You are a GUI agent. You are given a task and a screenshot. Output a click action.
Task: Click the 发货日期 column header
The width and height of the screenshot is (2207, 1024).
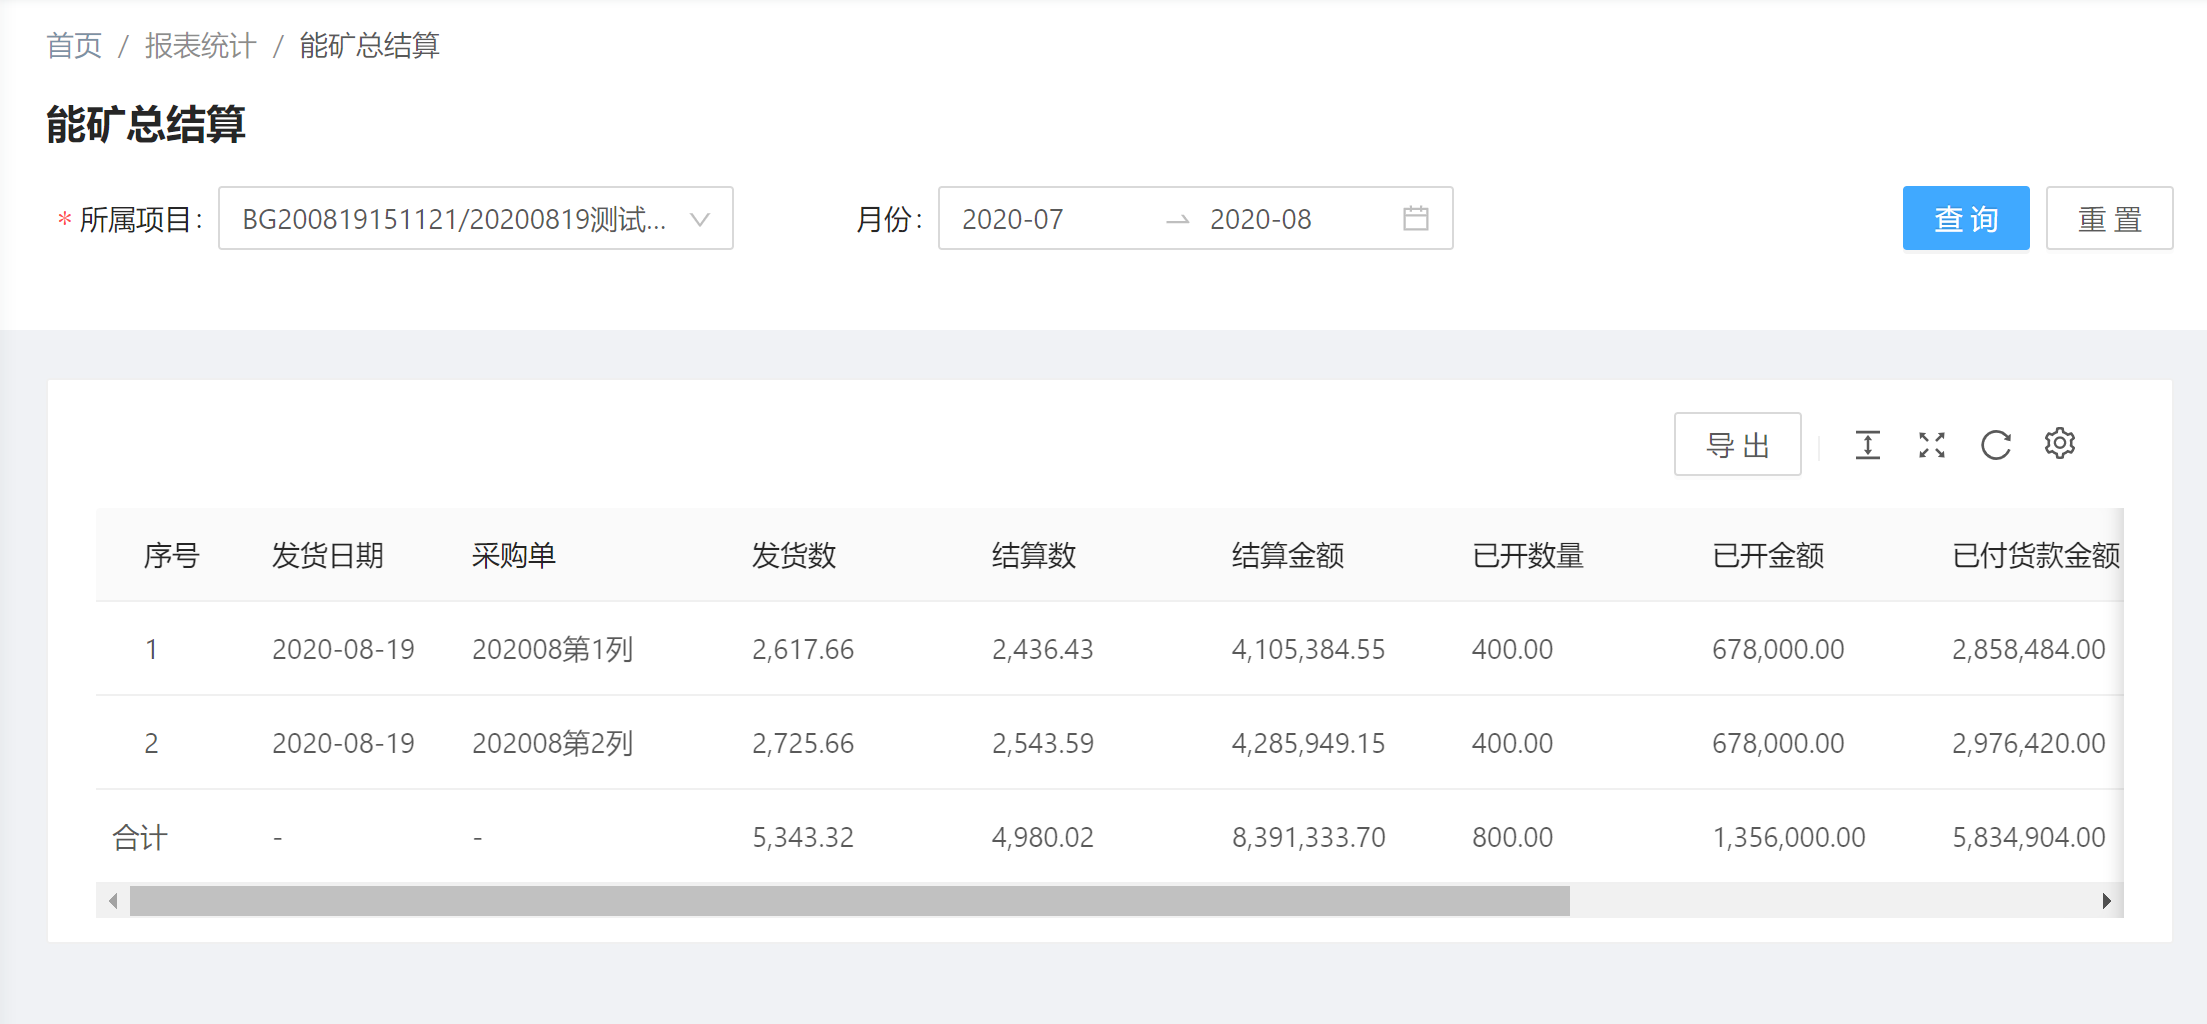(328, 555)
